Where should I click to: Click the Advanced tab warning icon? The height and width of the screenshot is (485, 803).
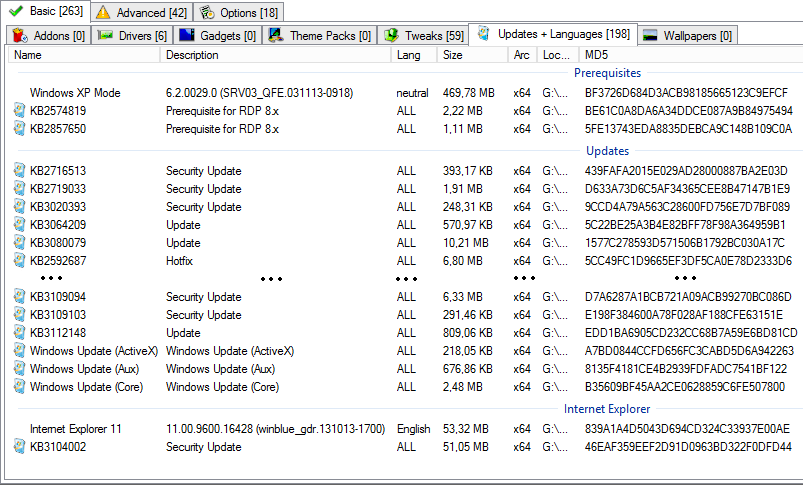click(103, 13)
